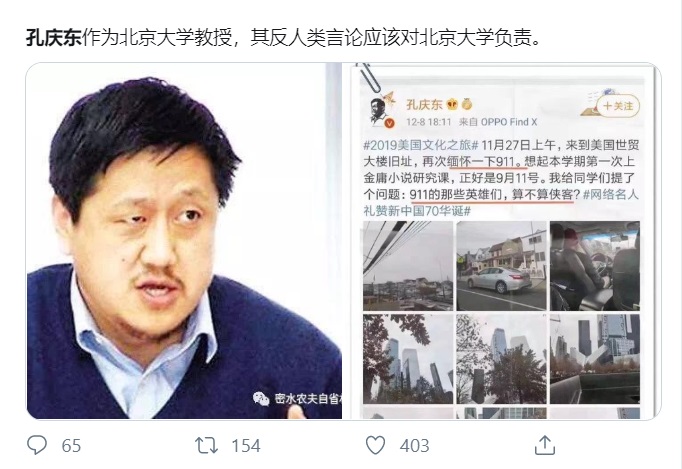Open the left portrait photo of the man
The width and height of the screenshot is (682, 469).
(184, 241)
